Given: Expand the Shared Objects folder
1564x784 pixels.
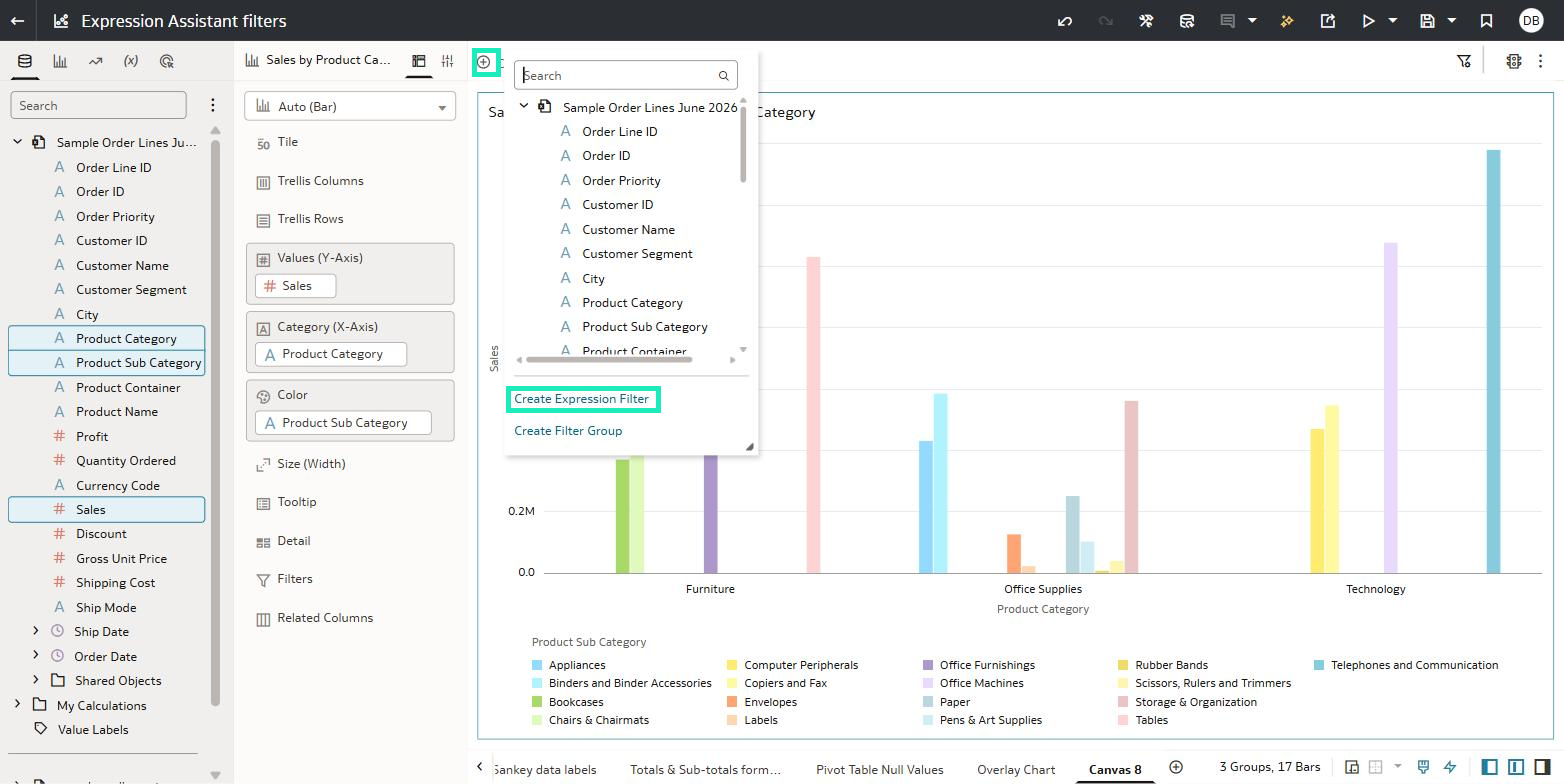Looking at the screenshot, I should (x=36, y=680).
